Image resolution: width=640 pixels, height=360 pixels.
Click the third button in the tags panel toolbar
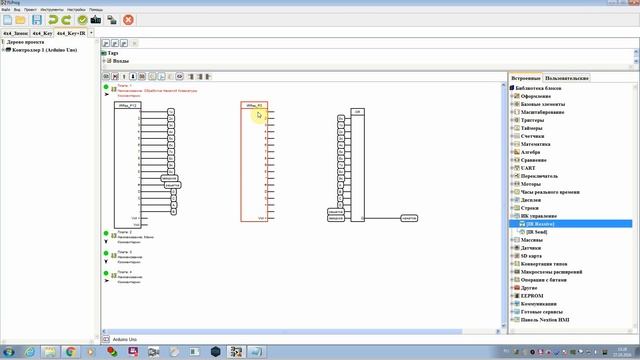click(x=124, y=43)
